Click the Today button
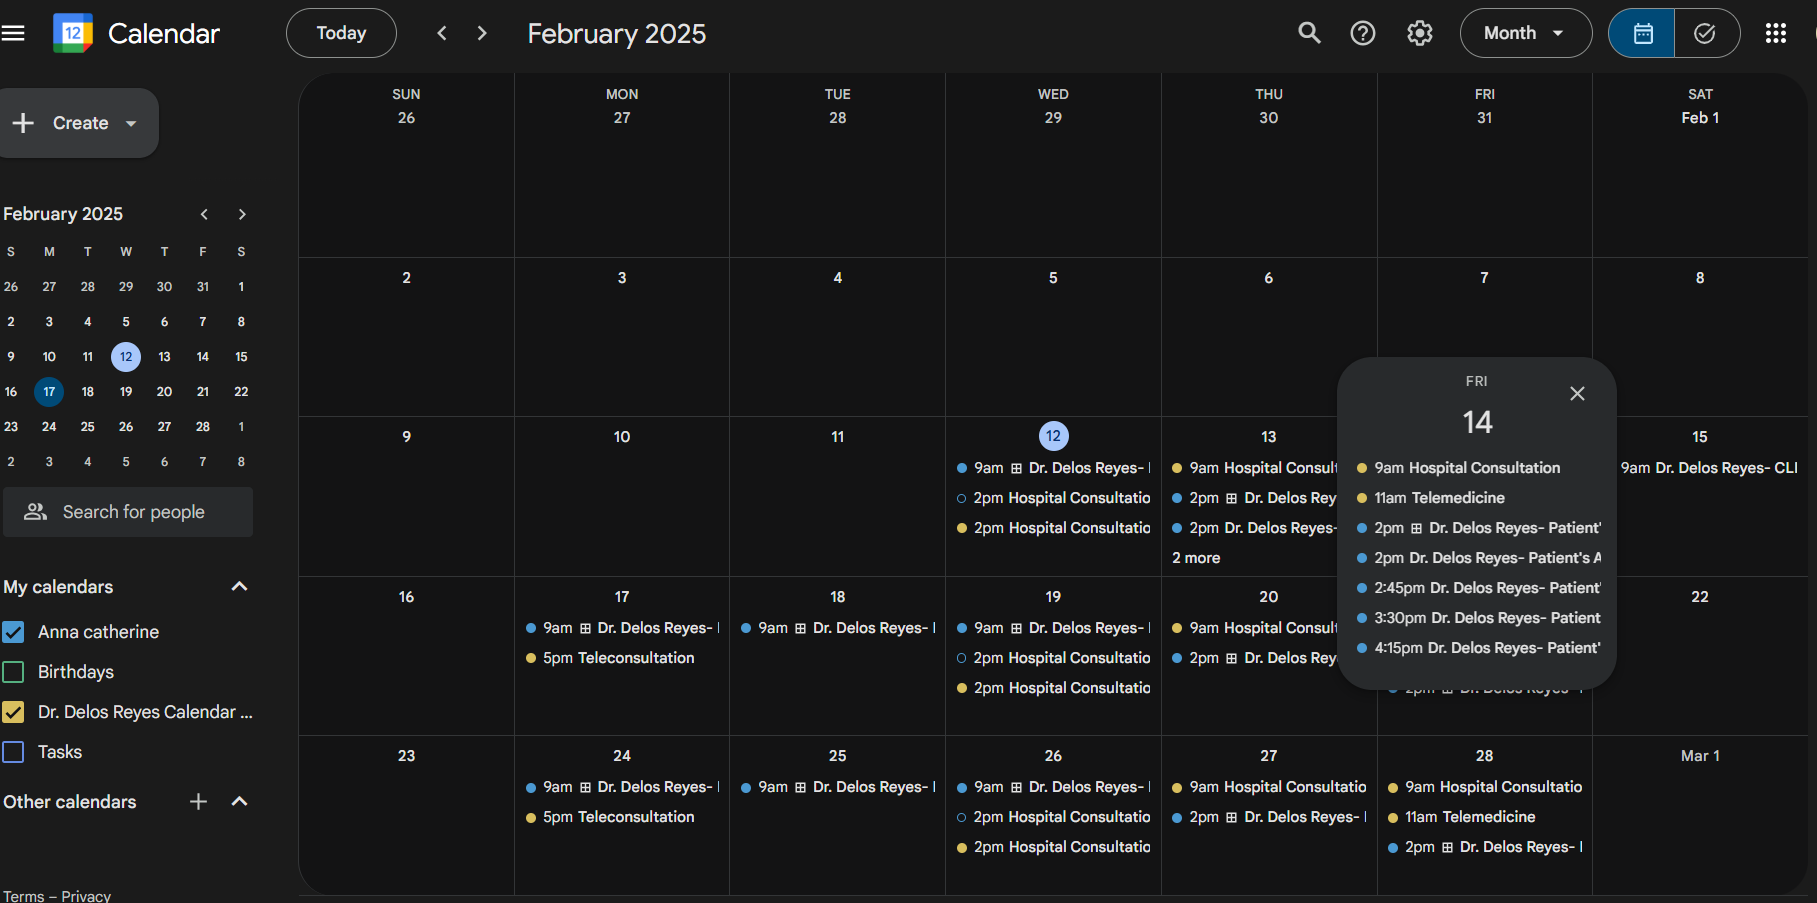The image size is (1817, 903). [341, 33]
